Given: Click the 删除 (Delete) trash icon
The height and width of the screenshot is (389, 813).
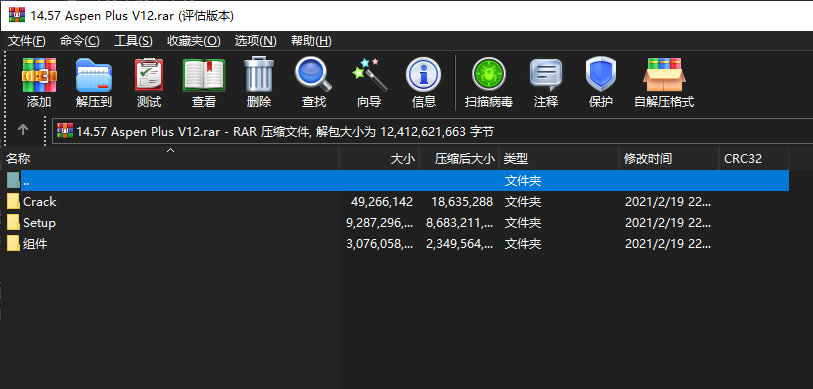Looking at the screenshot, I should (259, 74).
